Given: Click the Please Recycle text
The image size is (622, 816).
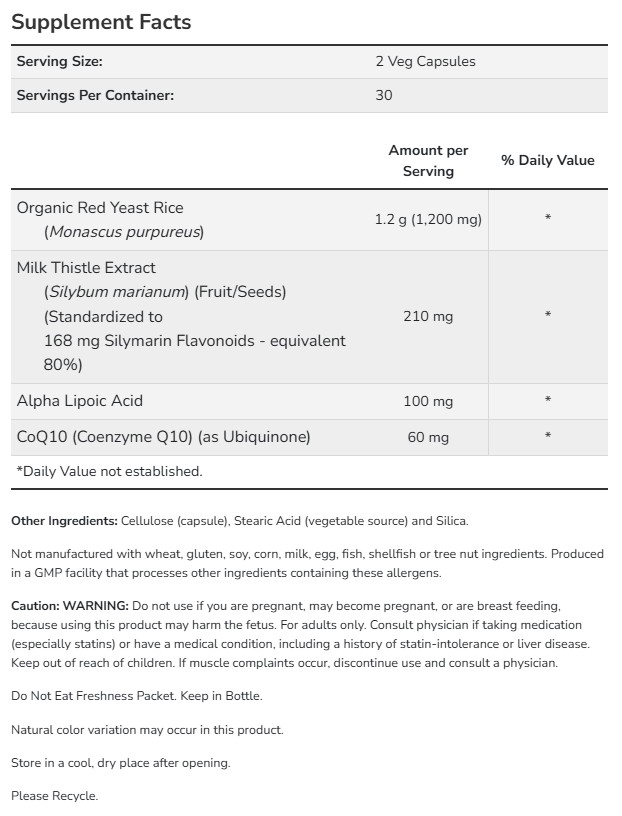Looking at the screenshot, I should [55, 796].
